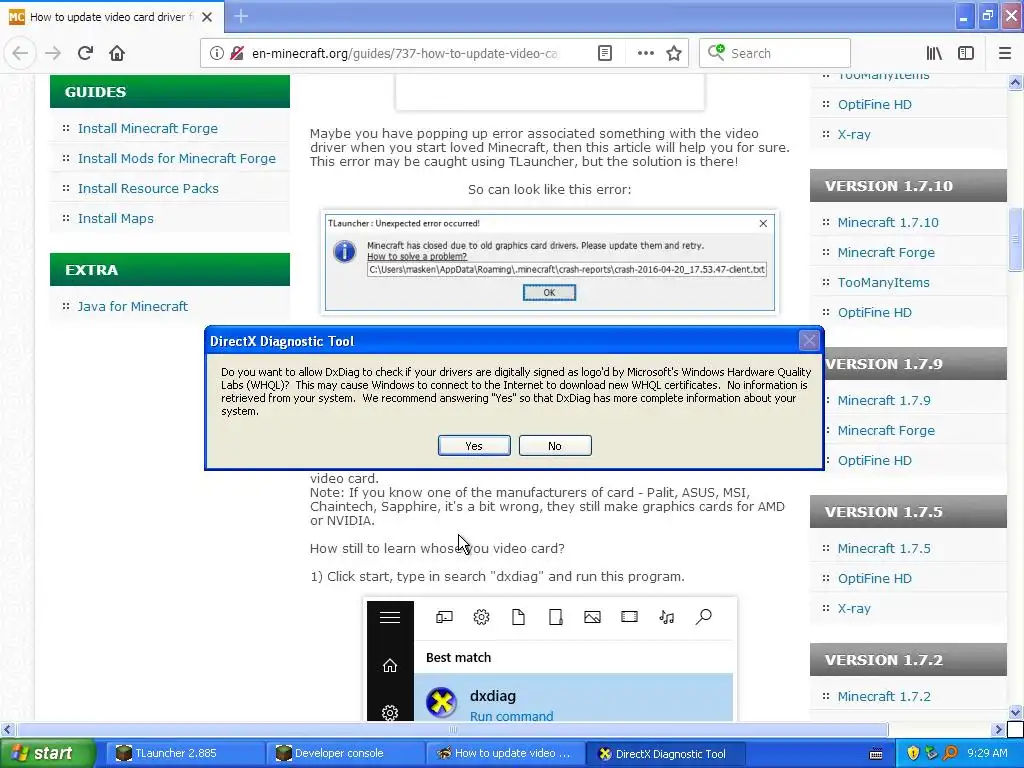Open OptiFine HD link under Version 1.7.5

point(874,579)
